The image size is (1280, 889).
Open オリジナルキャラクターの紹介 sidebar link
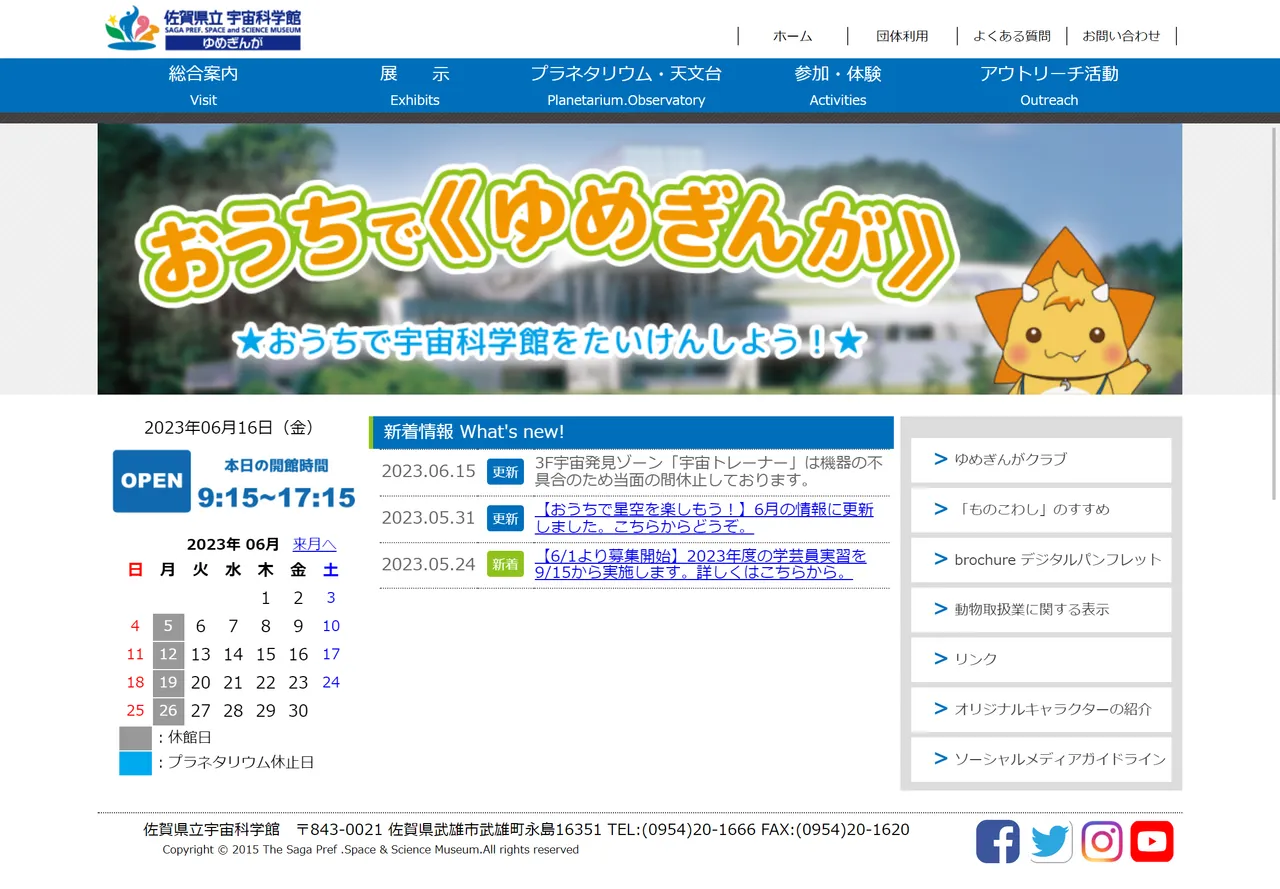1041,709
